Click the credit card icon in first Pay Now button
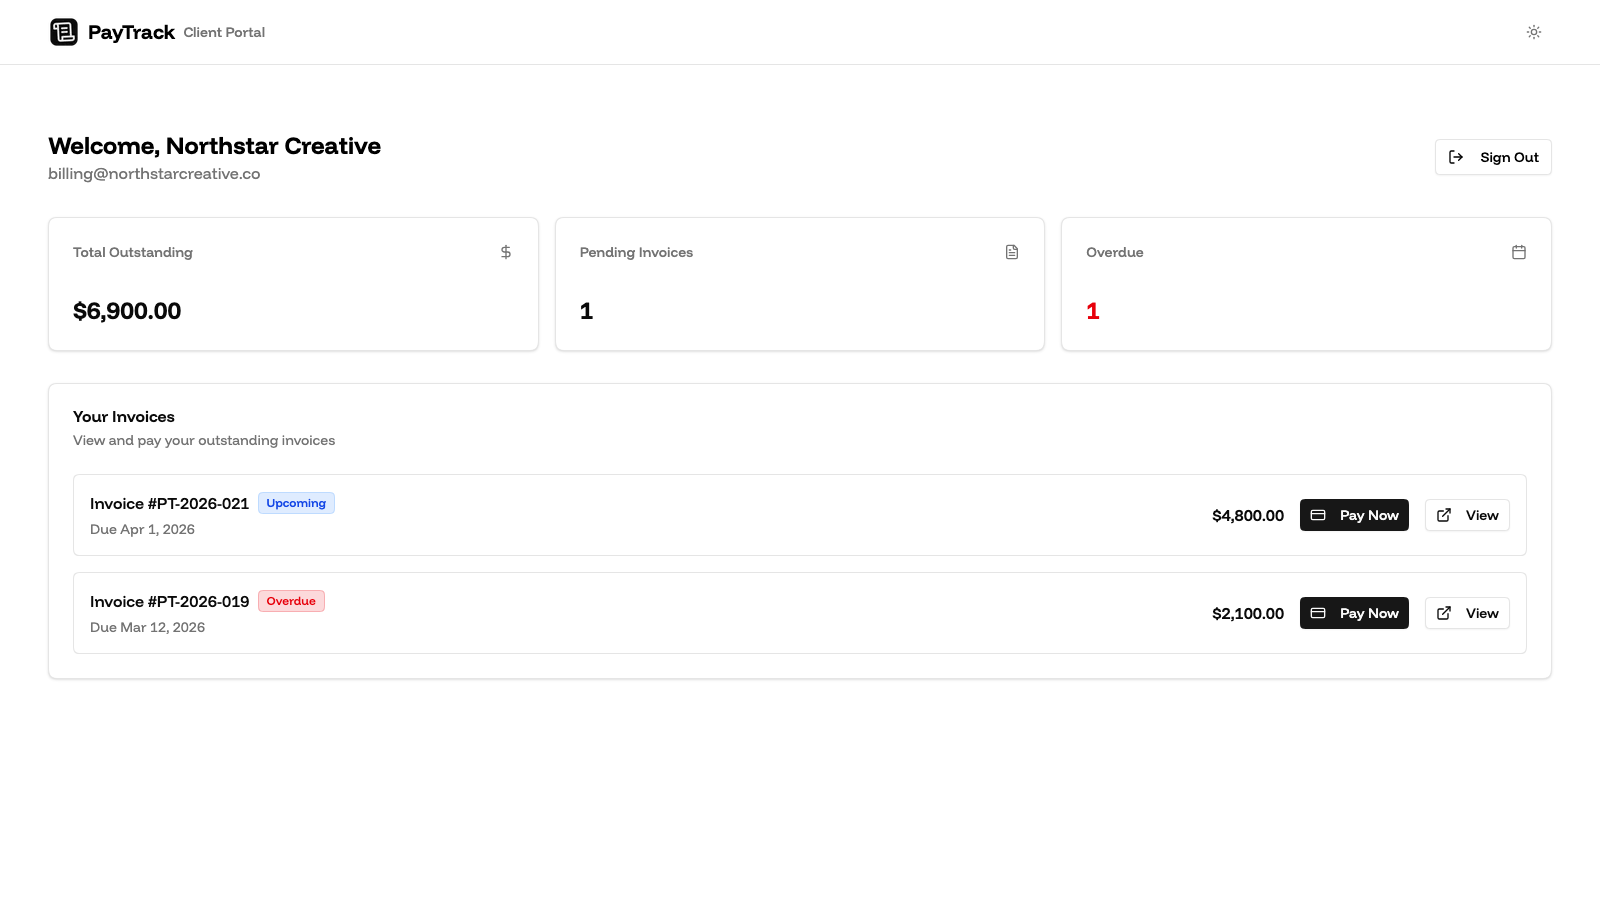This screenshot has height=900, width=1600. coord(1320,514)
